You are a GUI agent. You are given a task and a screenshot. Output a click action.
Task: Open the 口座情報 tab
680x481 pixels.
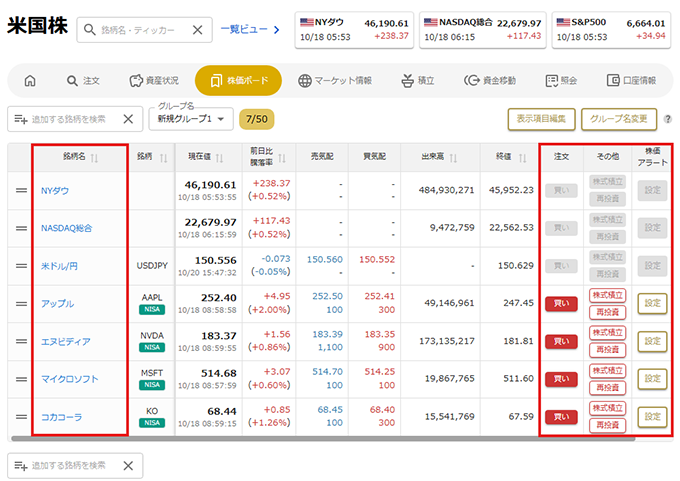click(x=631, y=81)
